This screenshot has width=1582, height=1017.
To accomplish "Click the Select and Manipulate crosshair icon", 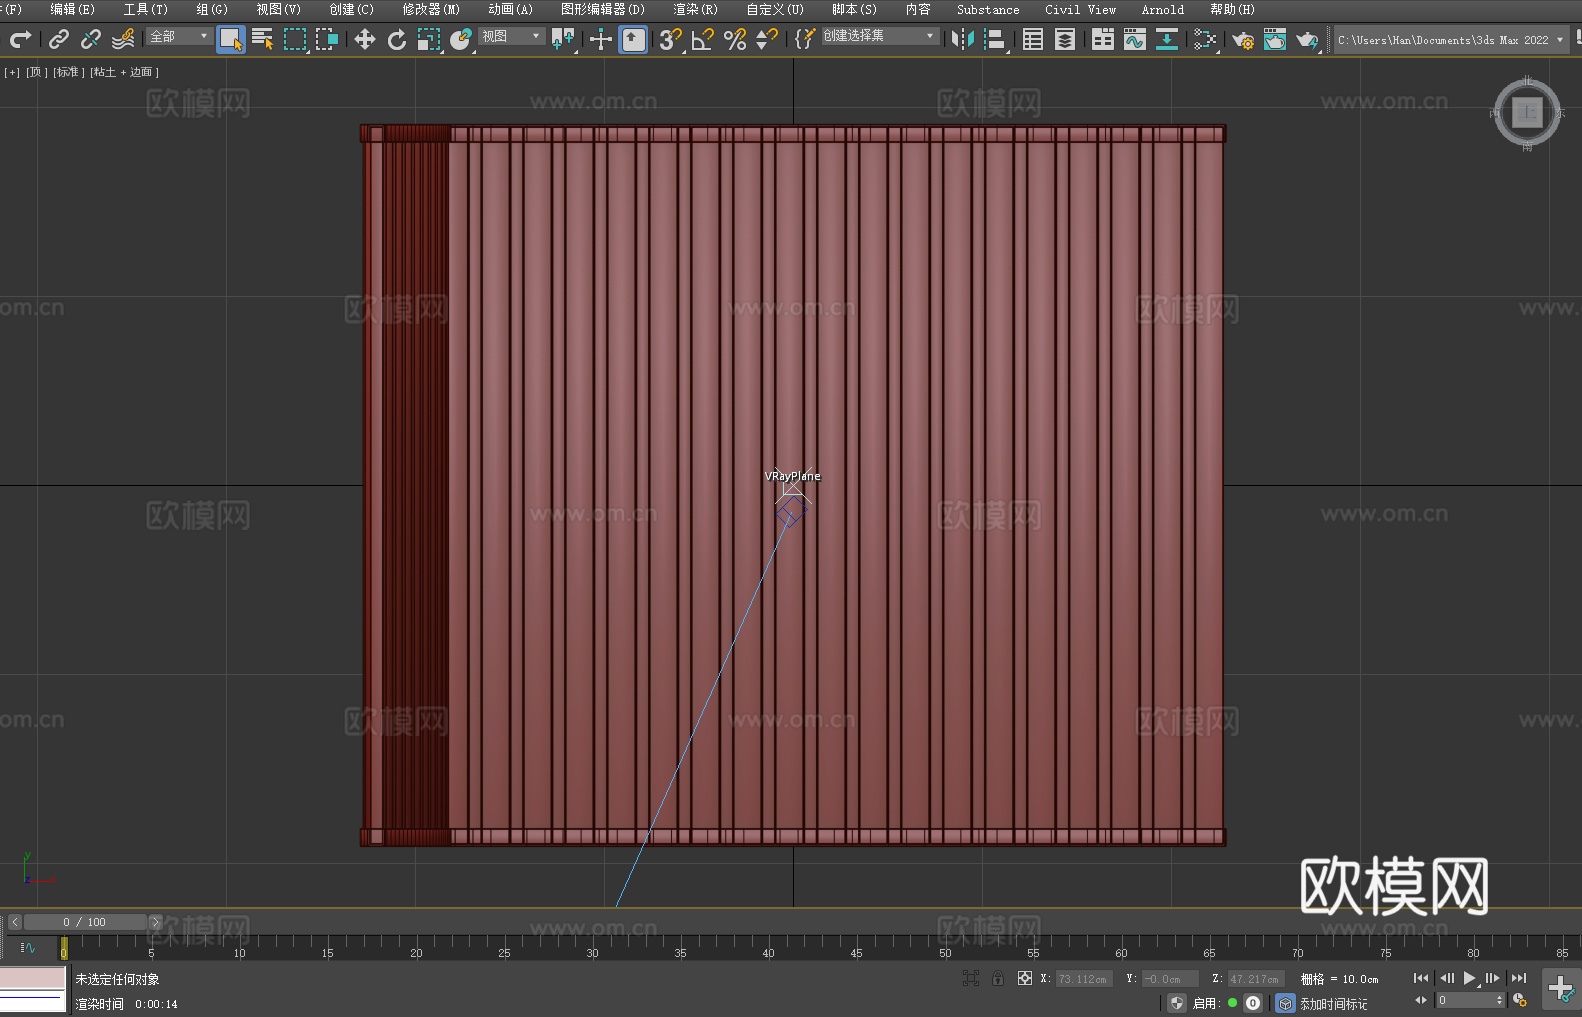I will [x=601, y=39].
